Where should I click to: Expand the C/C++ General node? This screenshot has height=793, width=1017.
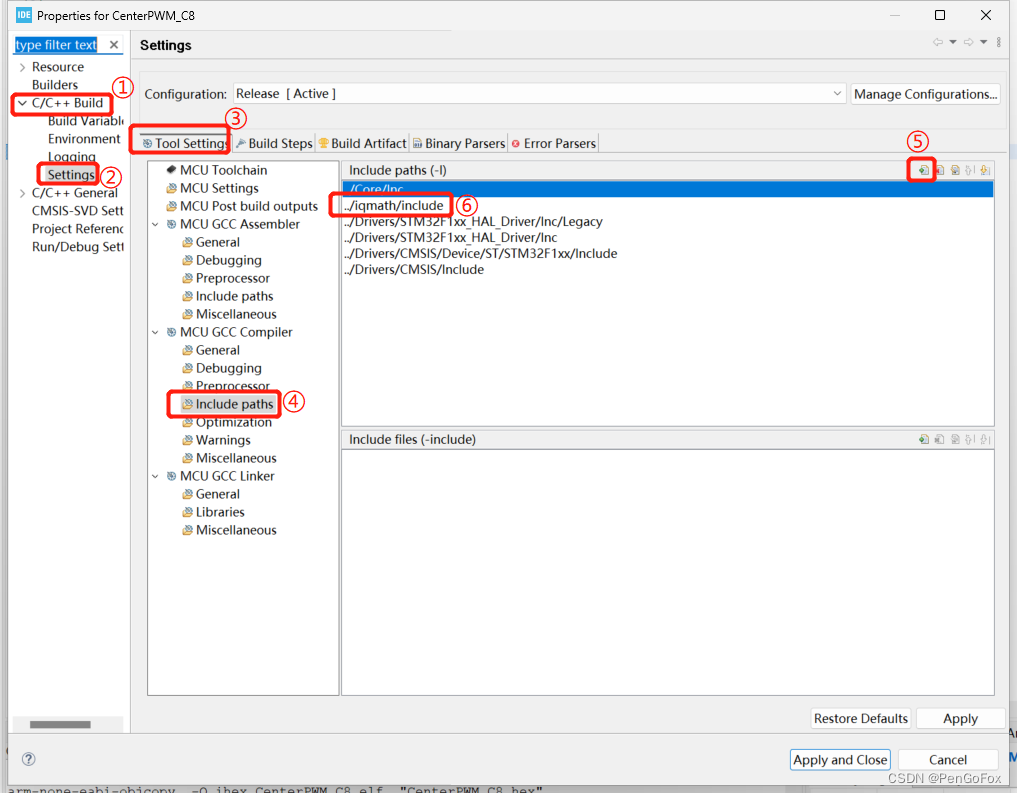[23, 193]
